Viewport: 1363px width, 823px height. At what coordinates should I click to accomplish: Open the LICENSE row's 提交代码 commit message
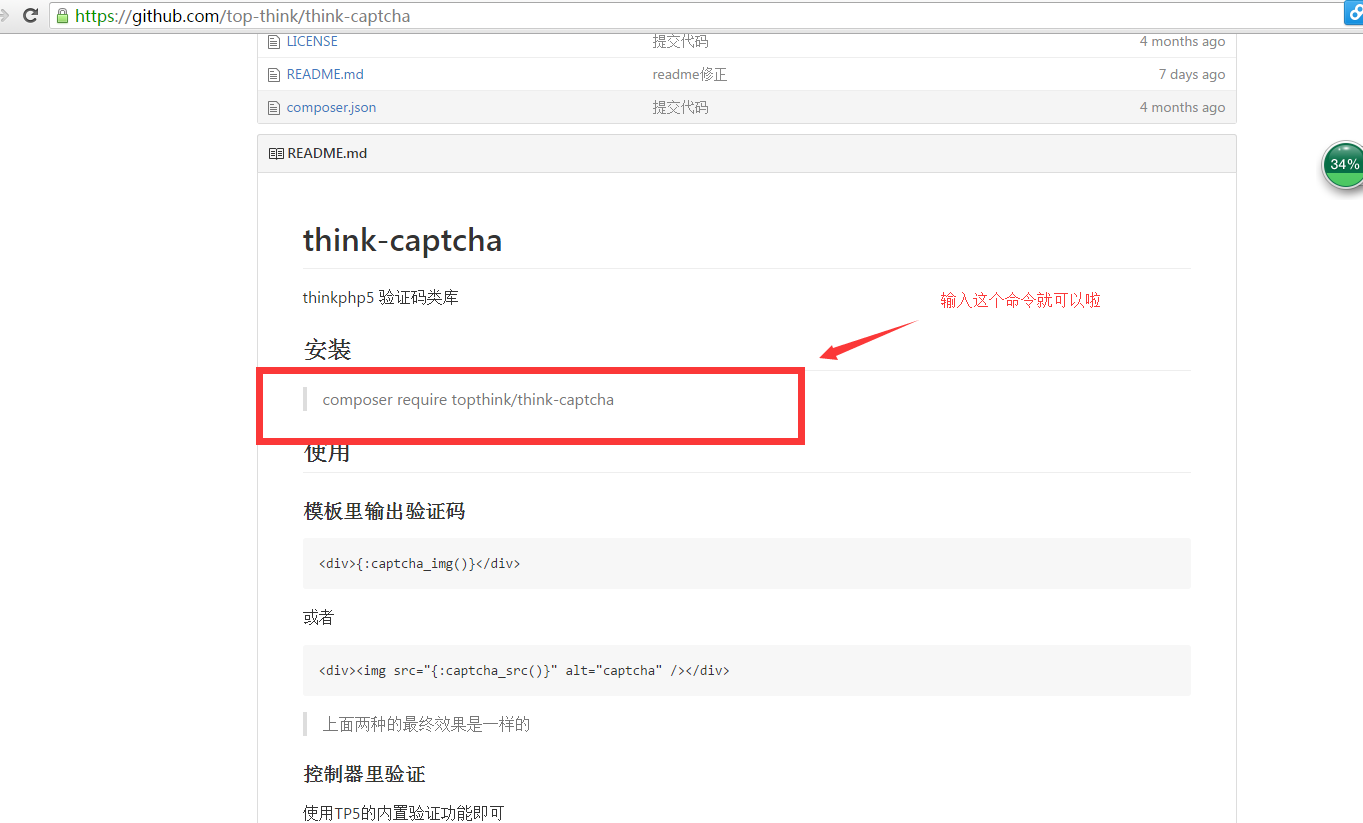click(x=680, y=41)
